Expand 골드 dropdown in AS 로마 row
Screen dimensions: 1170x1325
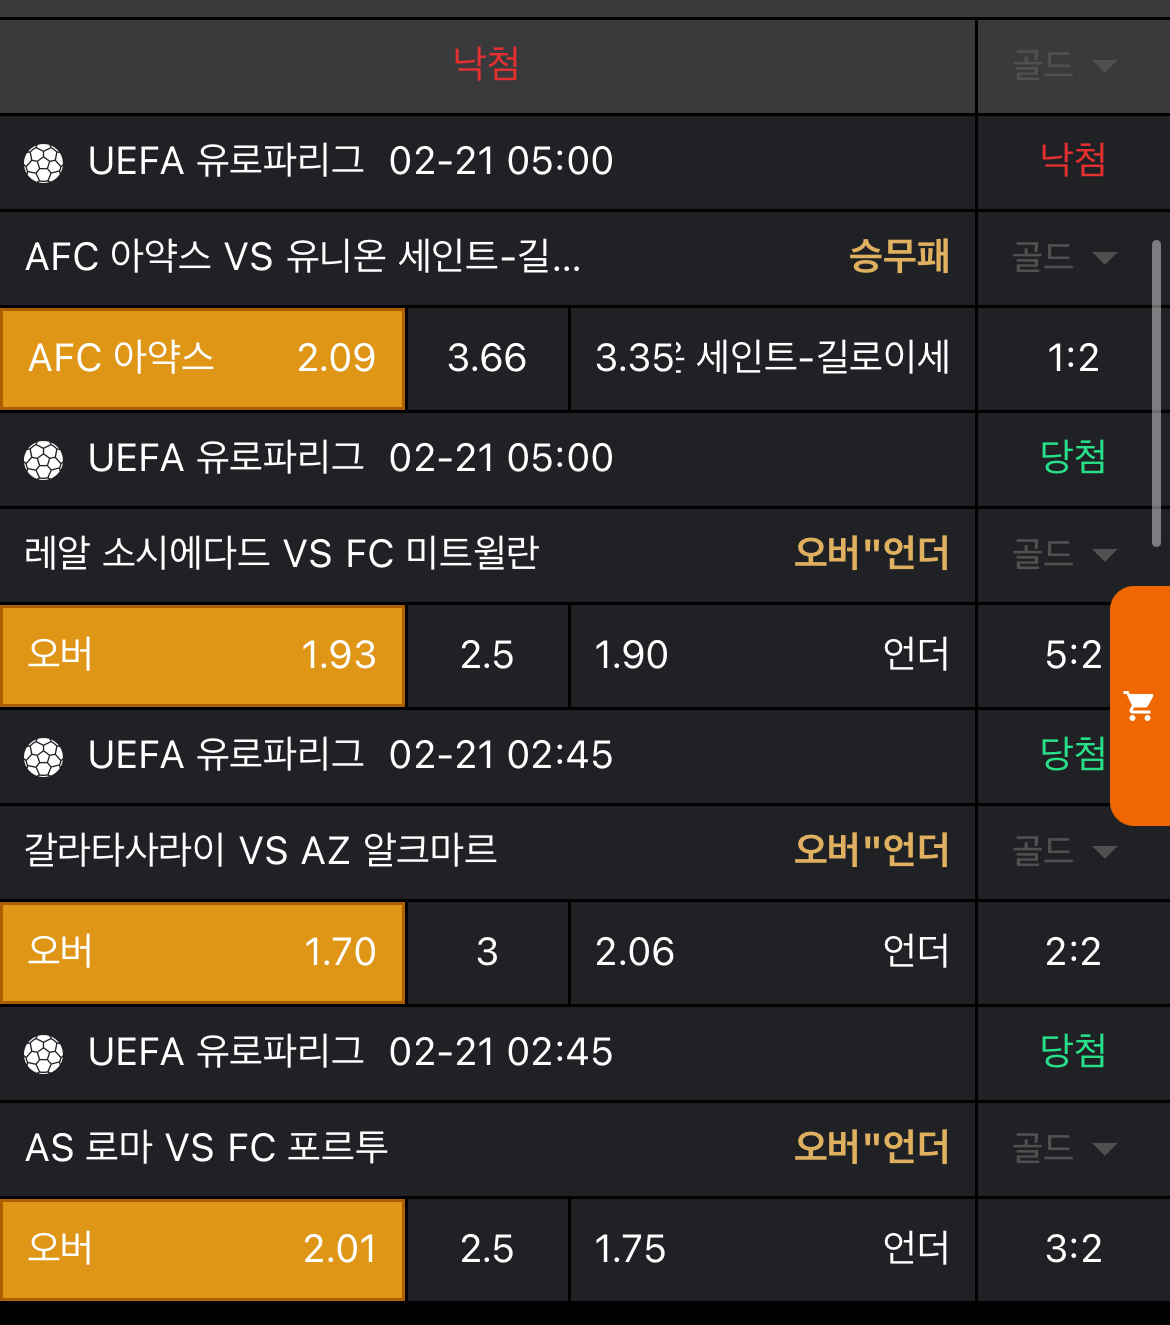[x=1064, y=1148]
